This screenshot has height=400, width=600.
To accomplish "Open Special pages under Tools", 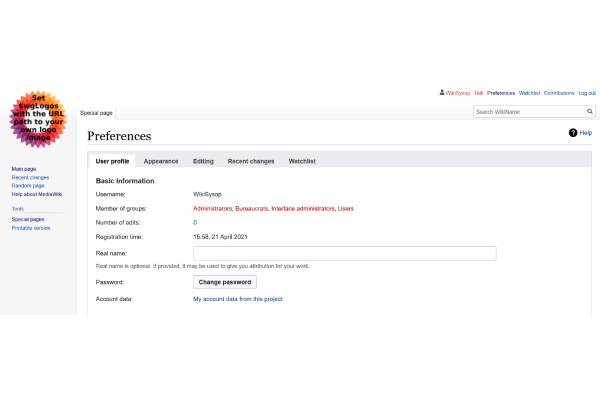I will click(x=28, y=218).
